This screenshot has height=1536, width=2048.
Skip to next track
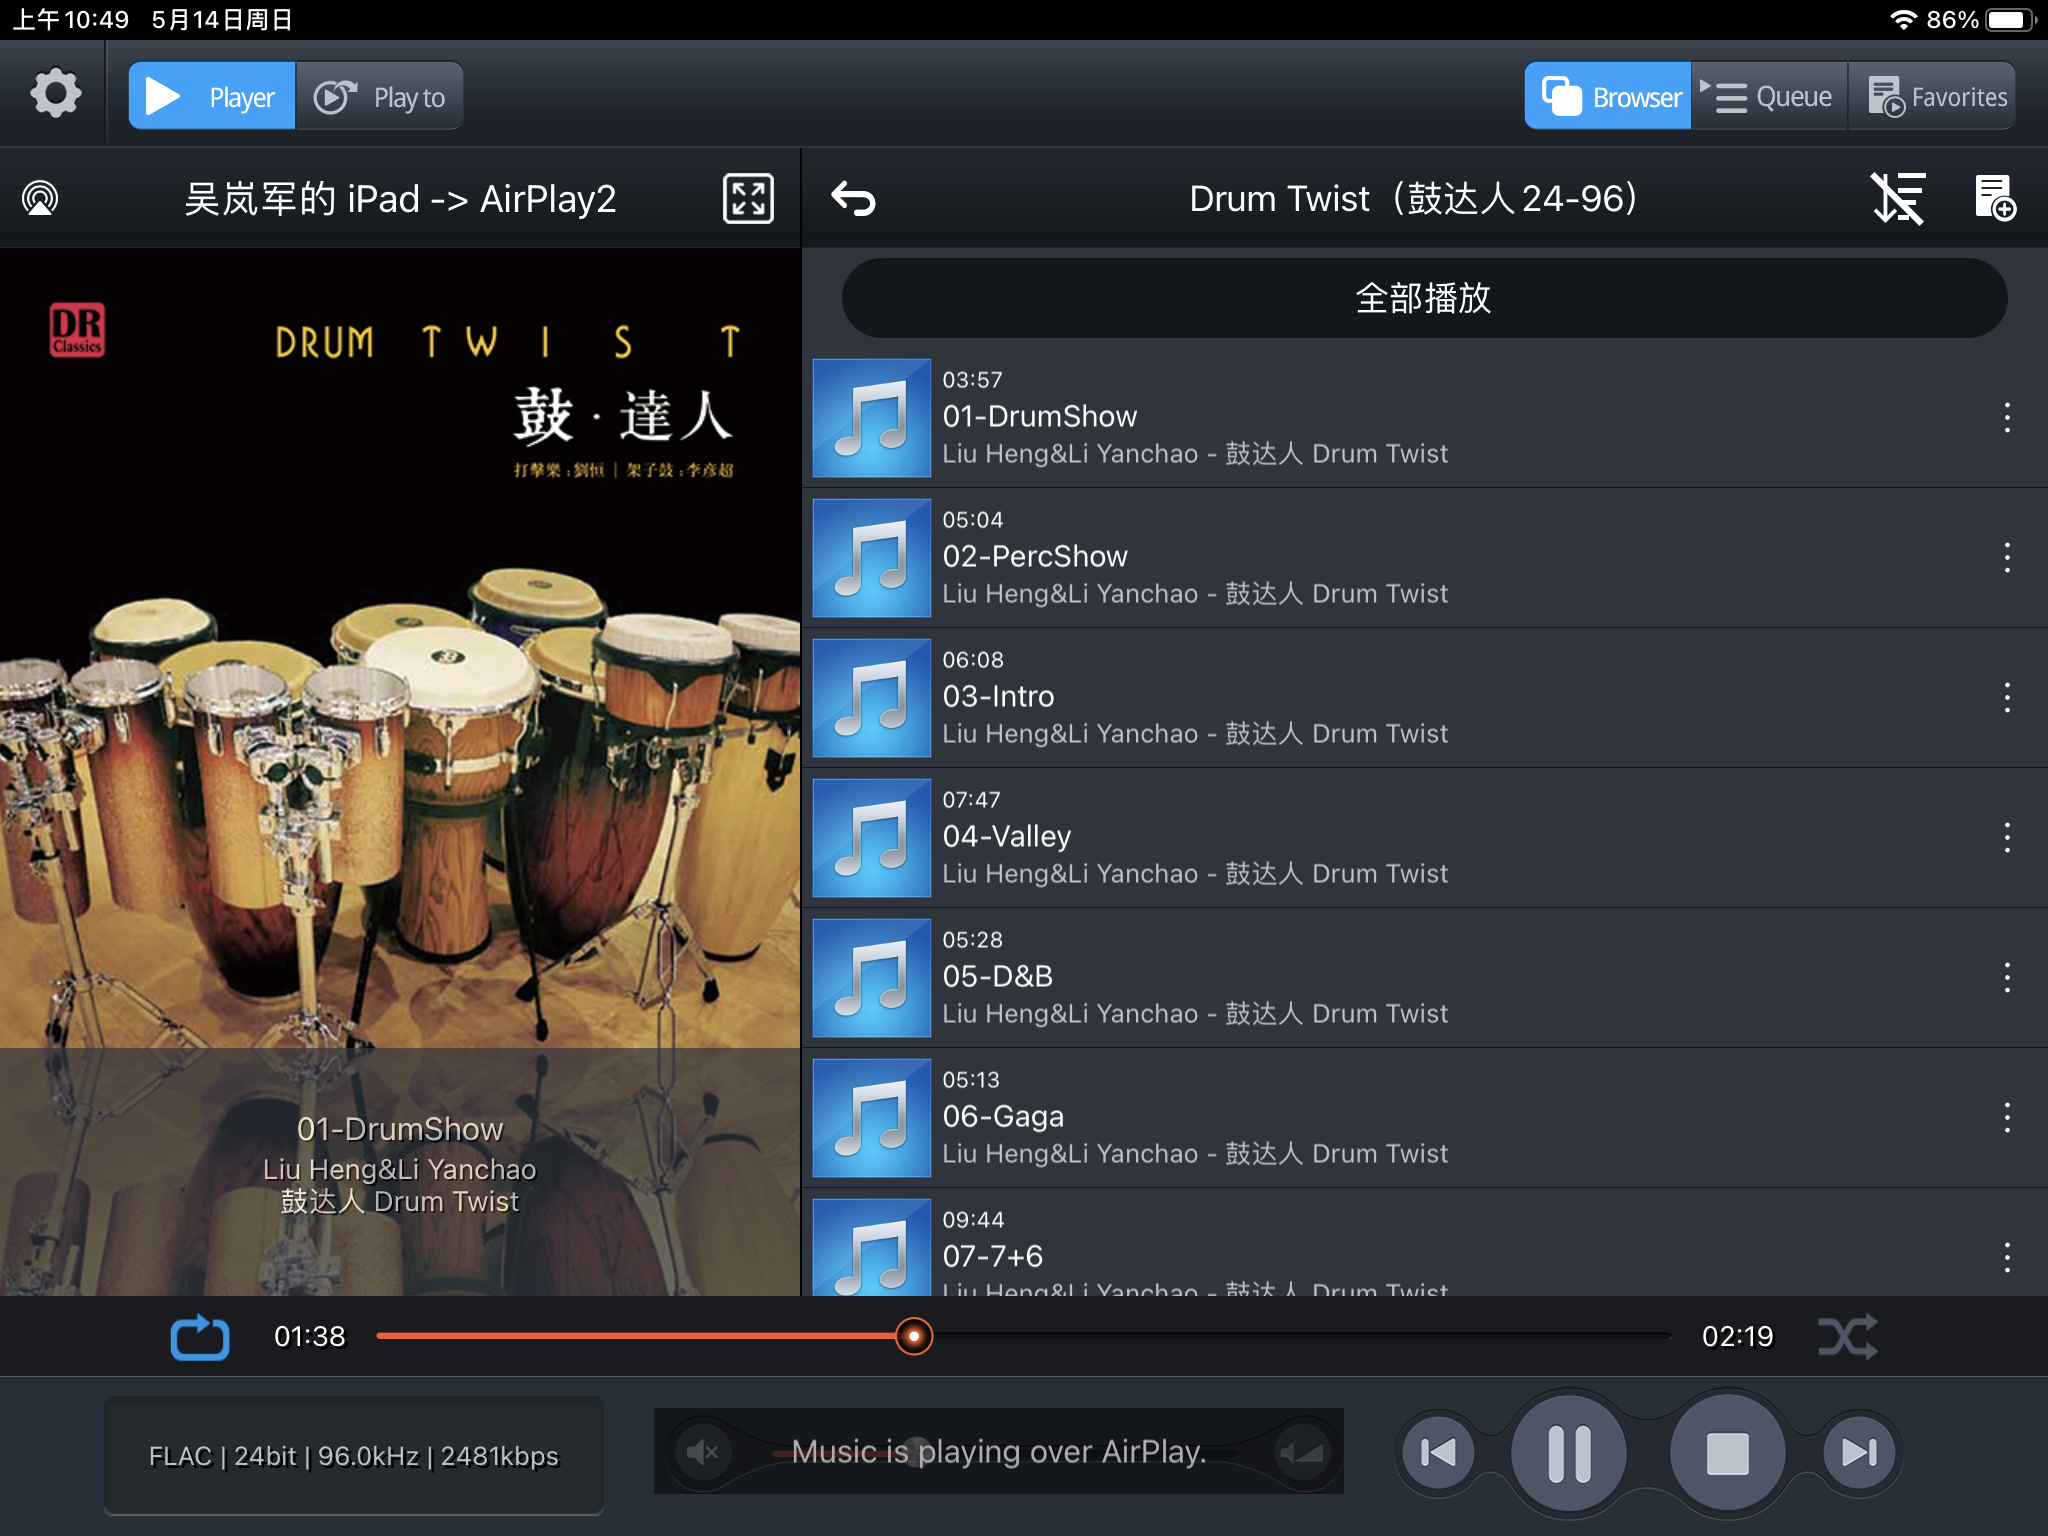coord(1860,1452)
